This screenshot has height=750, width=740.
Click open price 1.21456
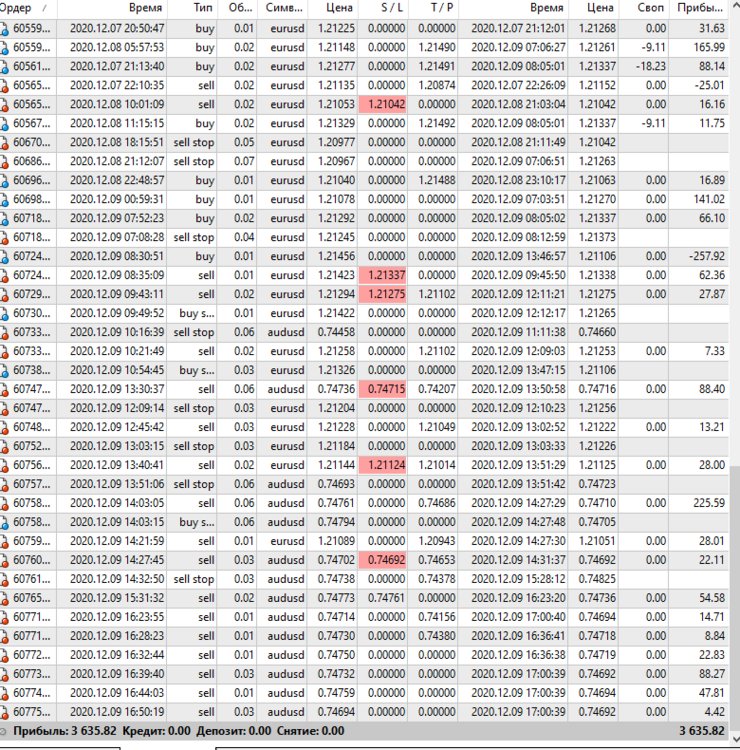click(x=336, y=256)
